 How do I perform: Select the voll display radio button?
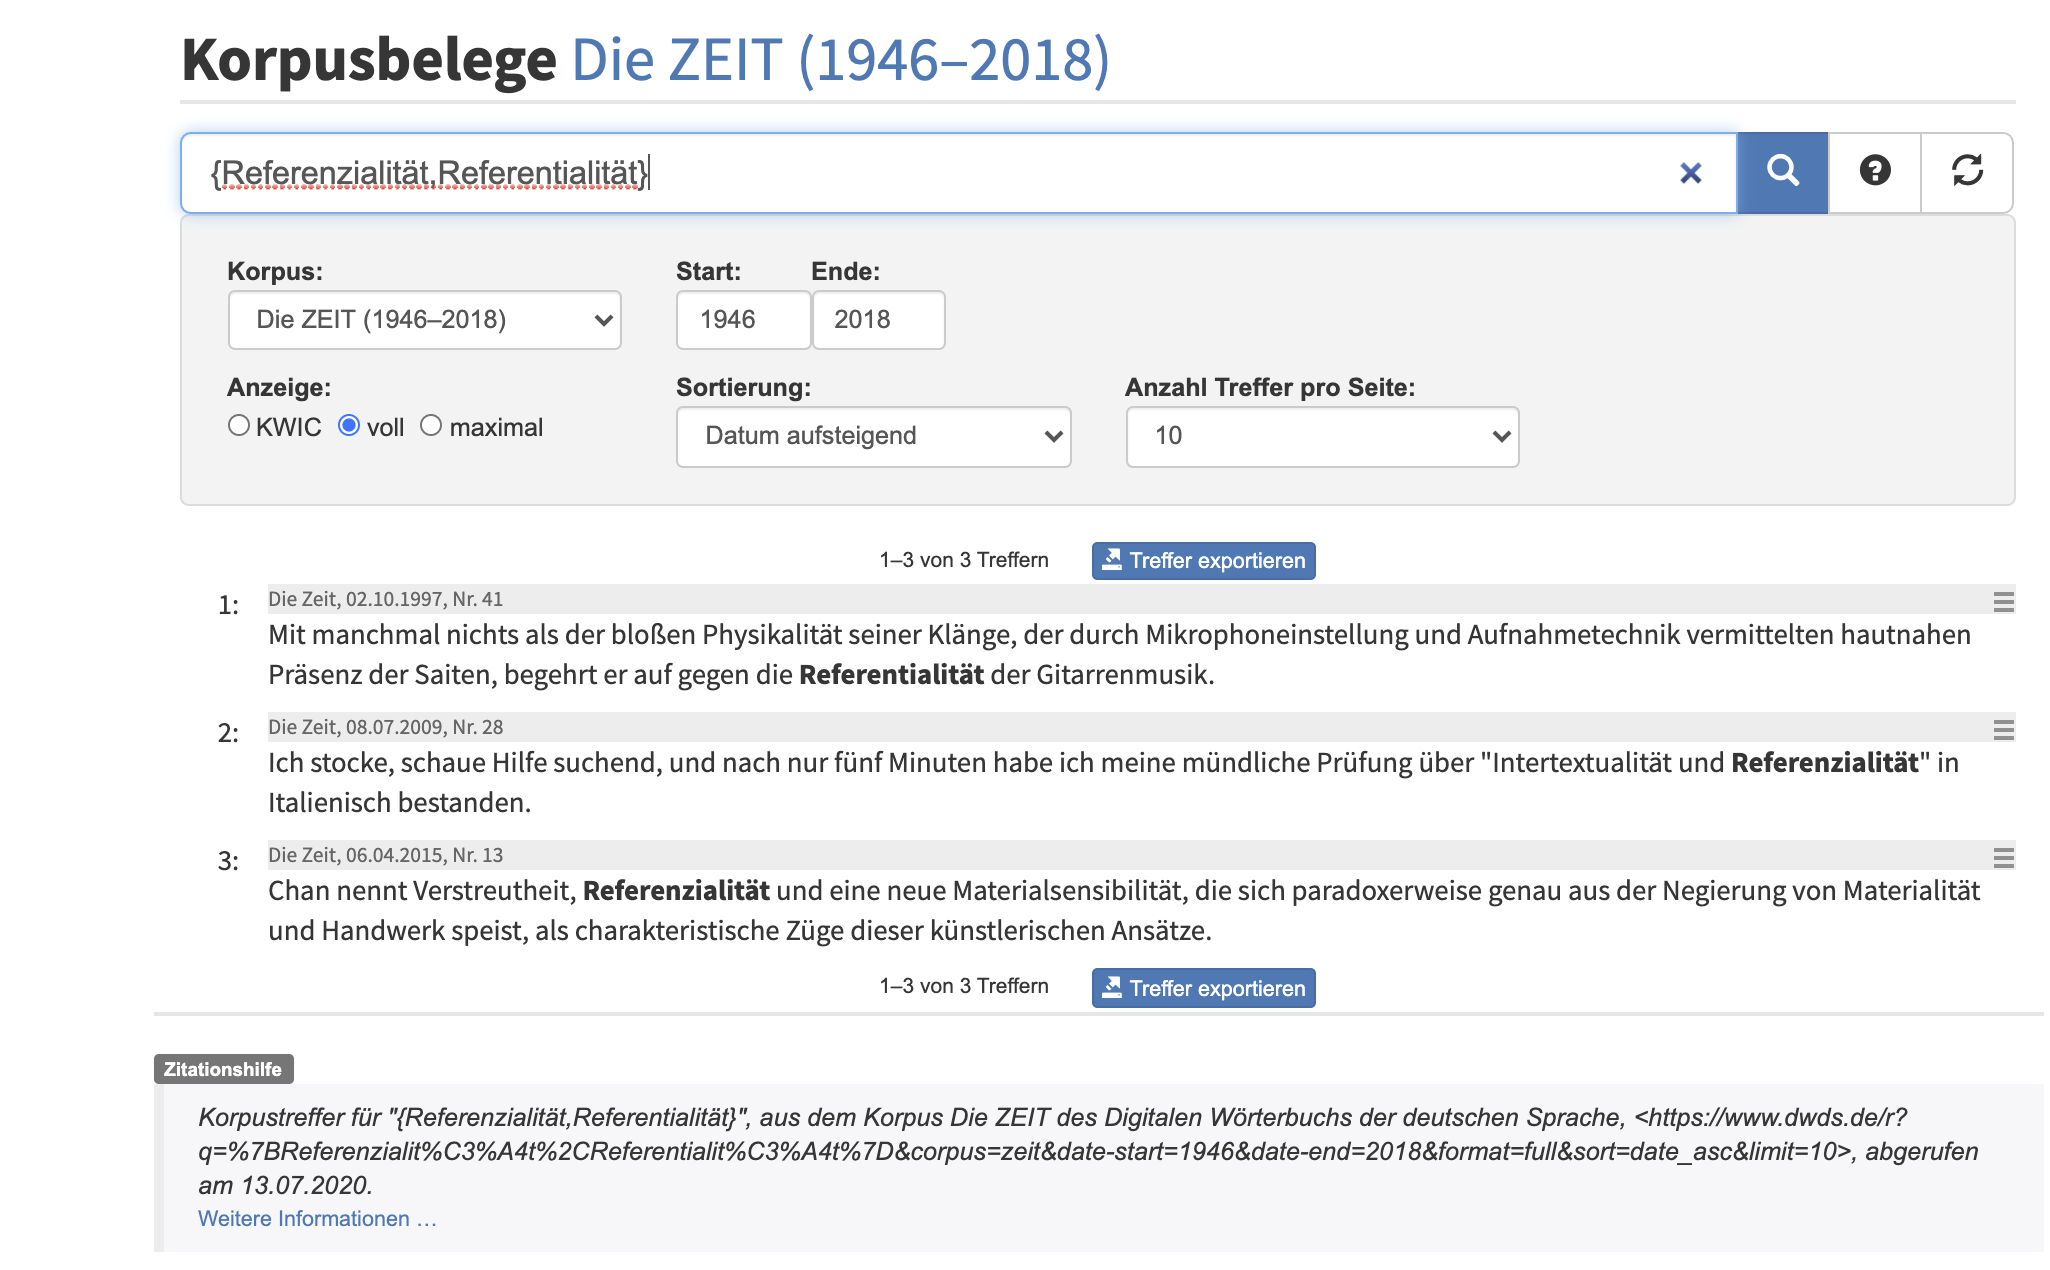click(349, 426)
